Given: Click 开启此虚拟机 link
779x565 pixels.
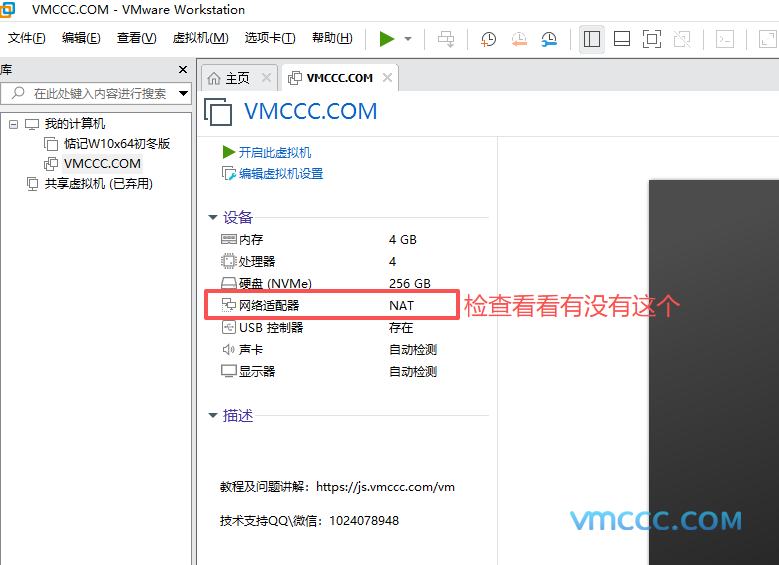Looking at the screenshot, I should coord(274,152).
